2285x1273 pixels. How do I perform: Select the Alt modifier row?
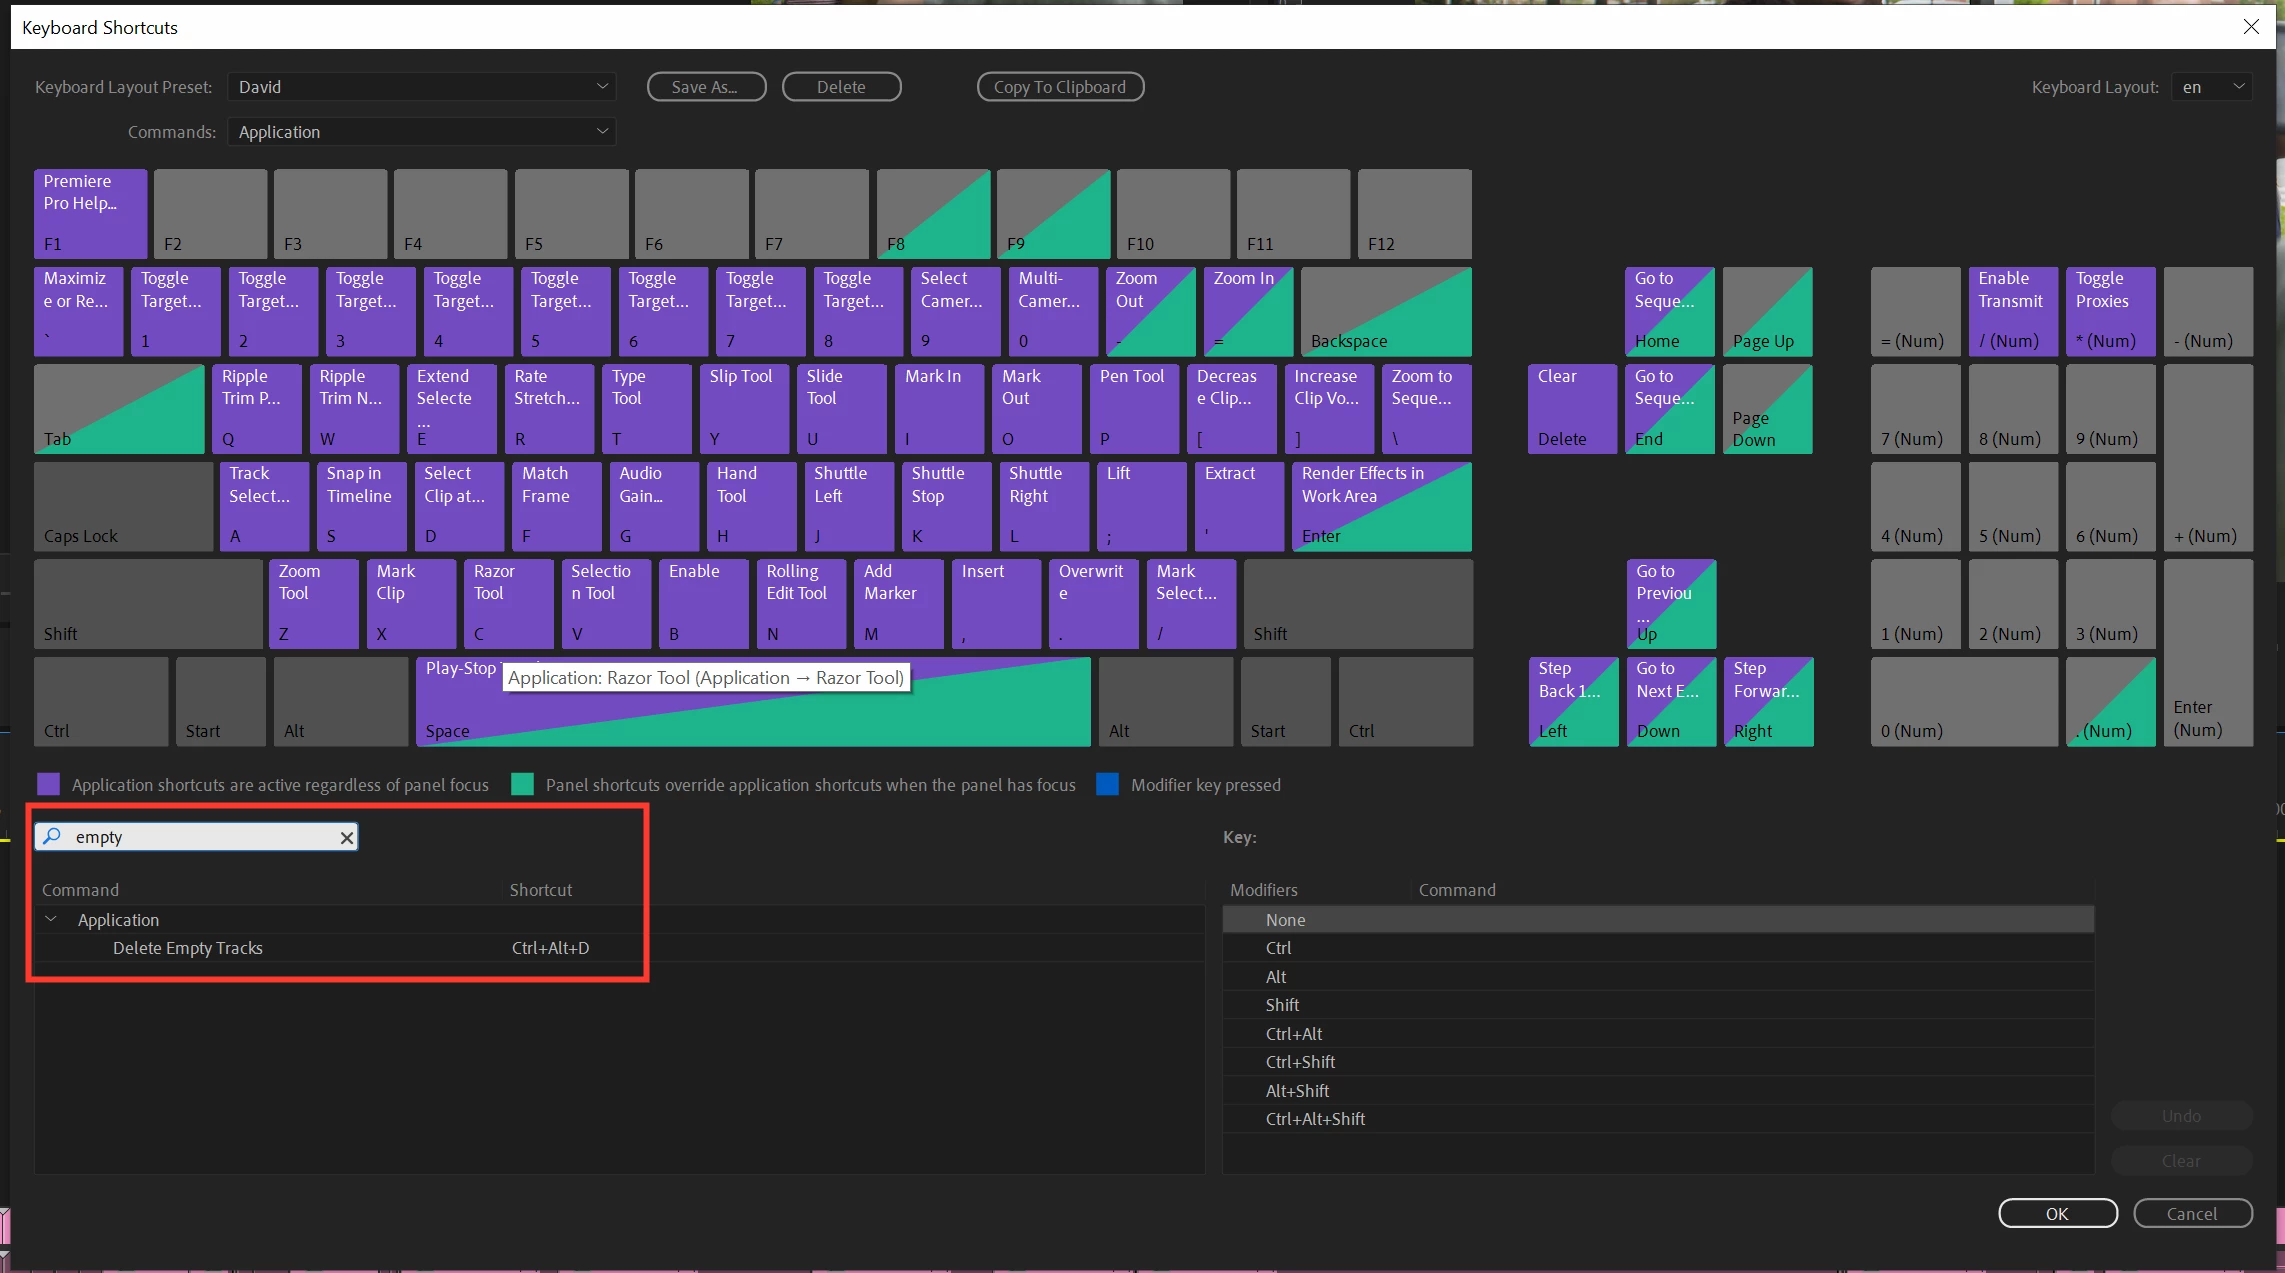[1276, 977]
